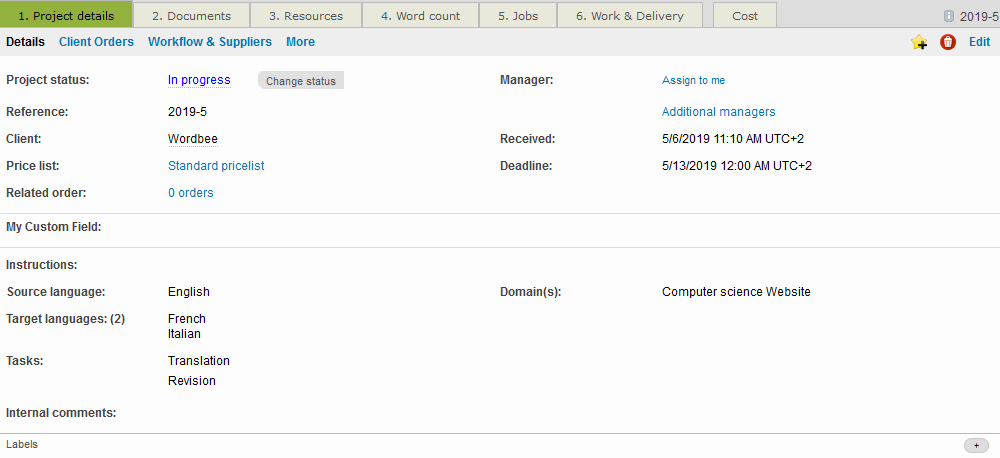Click the red trash delete icon
Image resolution: width=1000 pixels, height=458 pixels.
948,42
